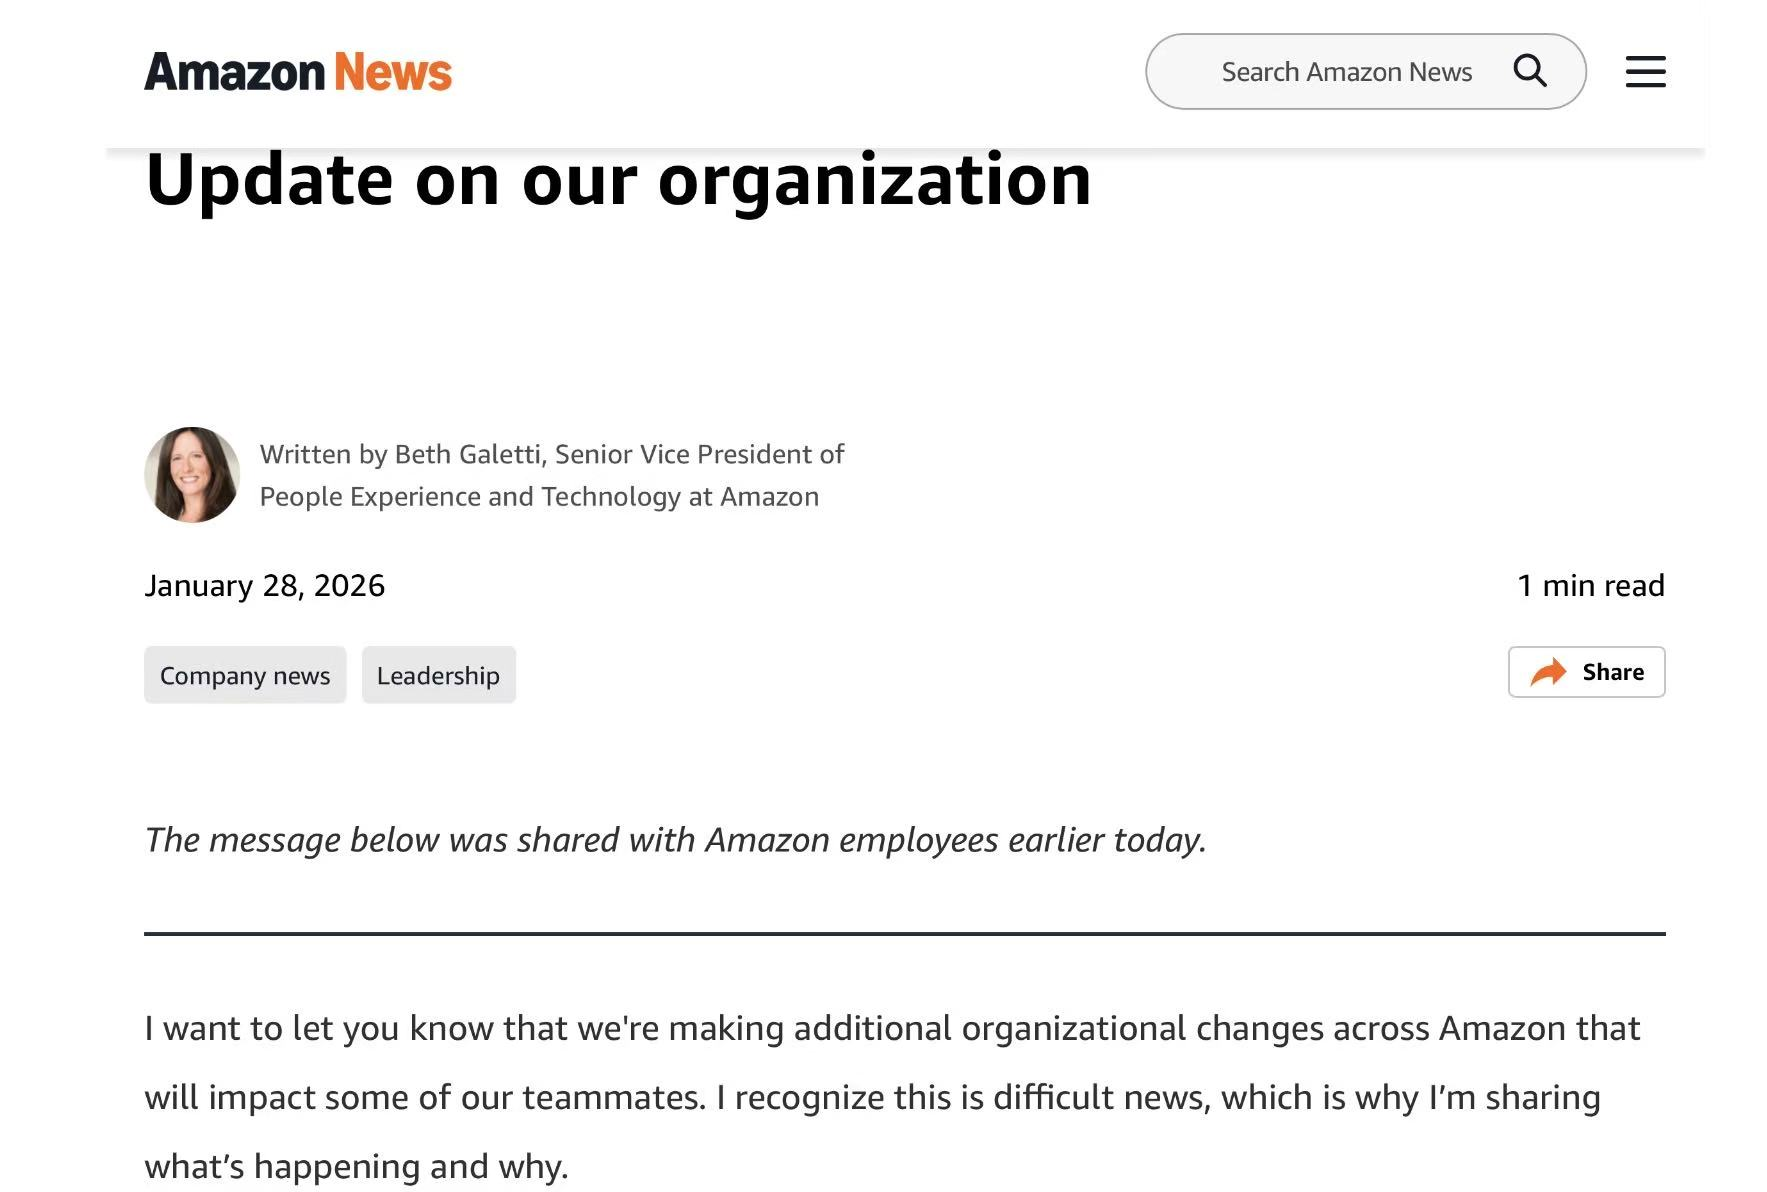This screenshot has width=1767, height=1192.
Task: Click the article title heading
Action: [x=618, y=180]
